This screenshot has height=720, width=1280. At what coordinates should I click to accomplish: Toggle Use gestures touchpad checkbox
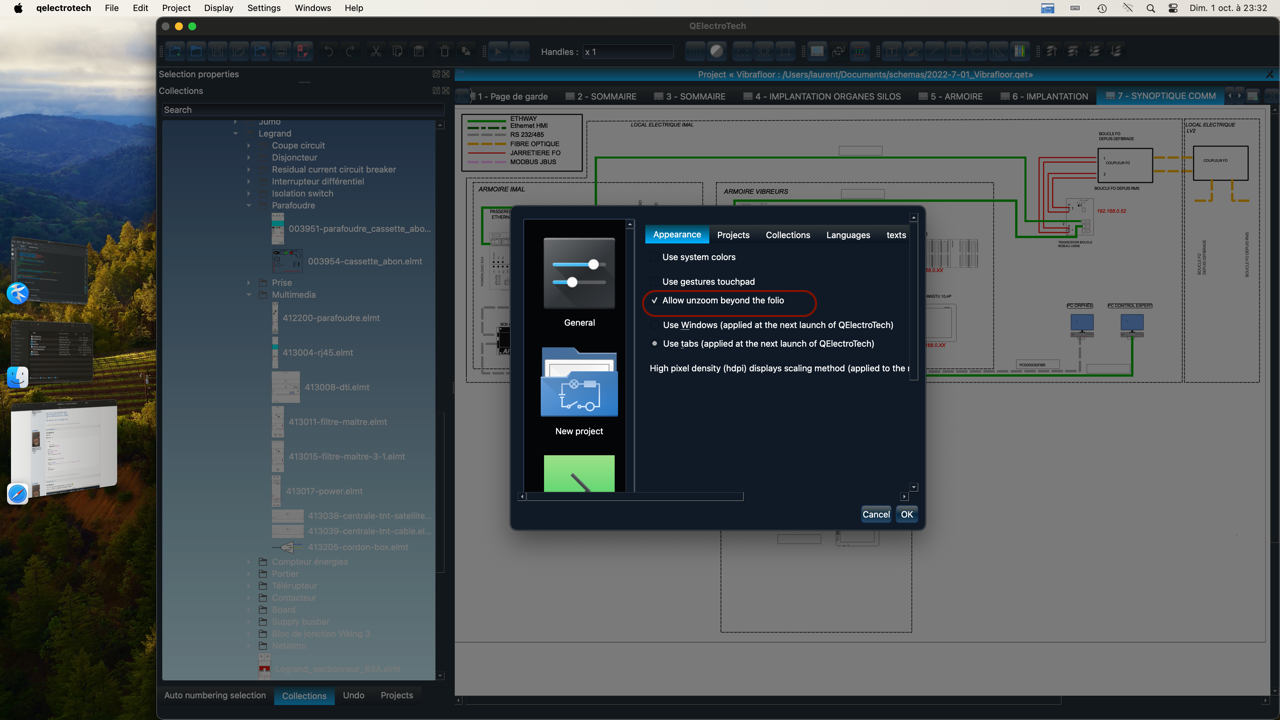click(655, 282)
